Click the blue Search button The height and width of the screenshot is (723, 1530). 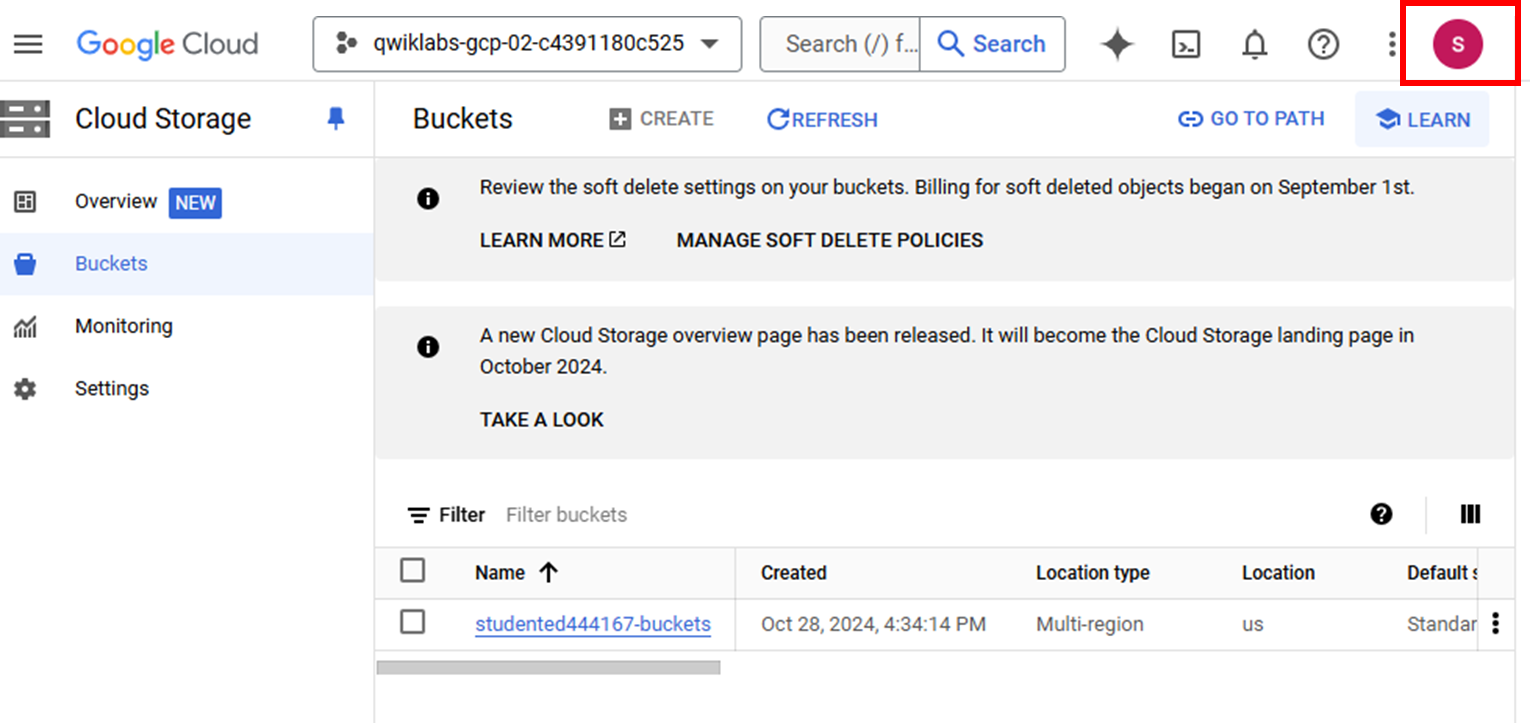[x=992, y=44]
